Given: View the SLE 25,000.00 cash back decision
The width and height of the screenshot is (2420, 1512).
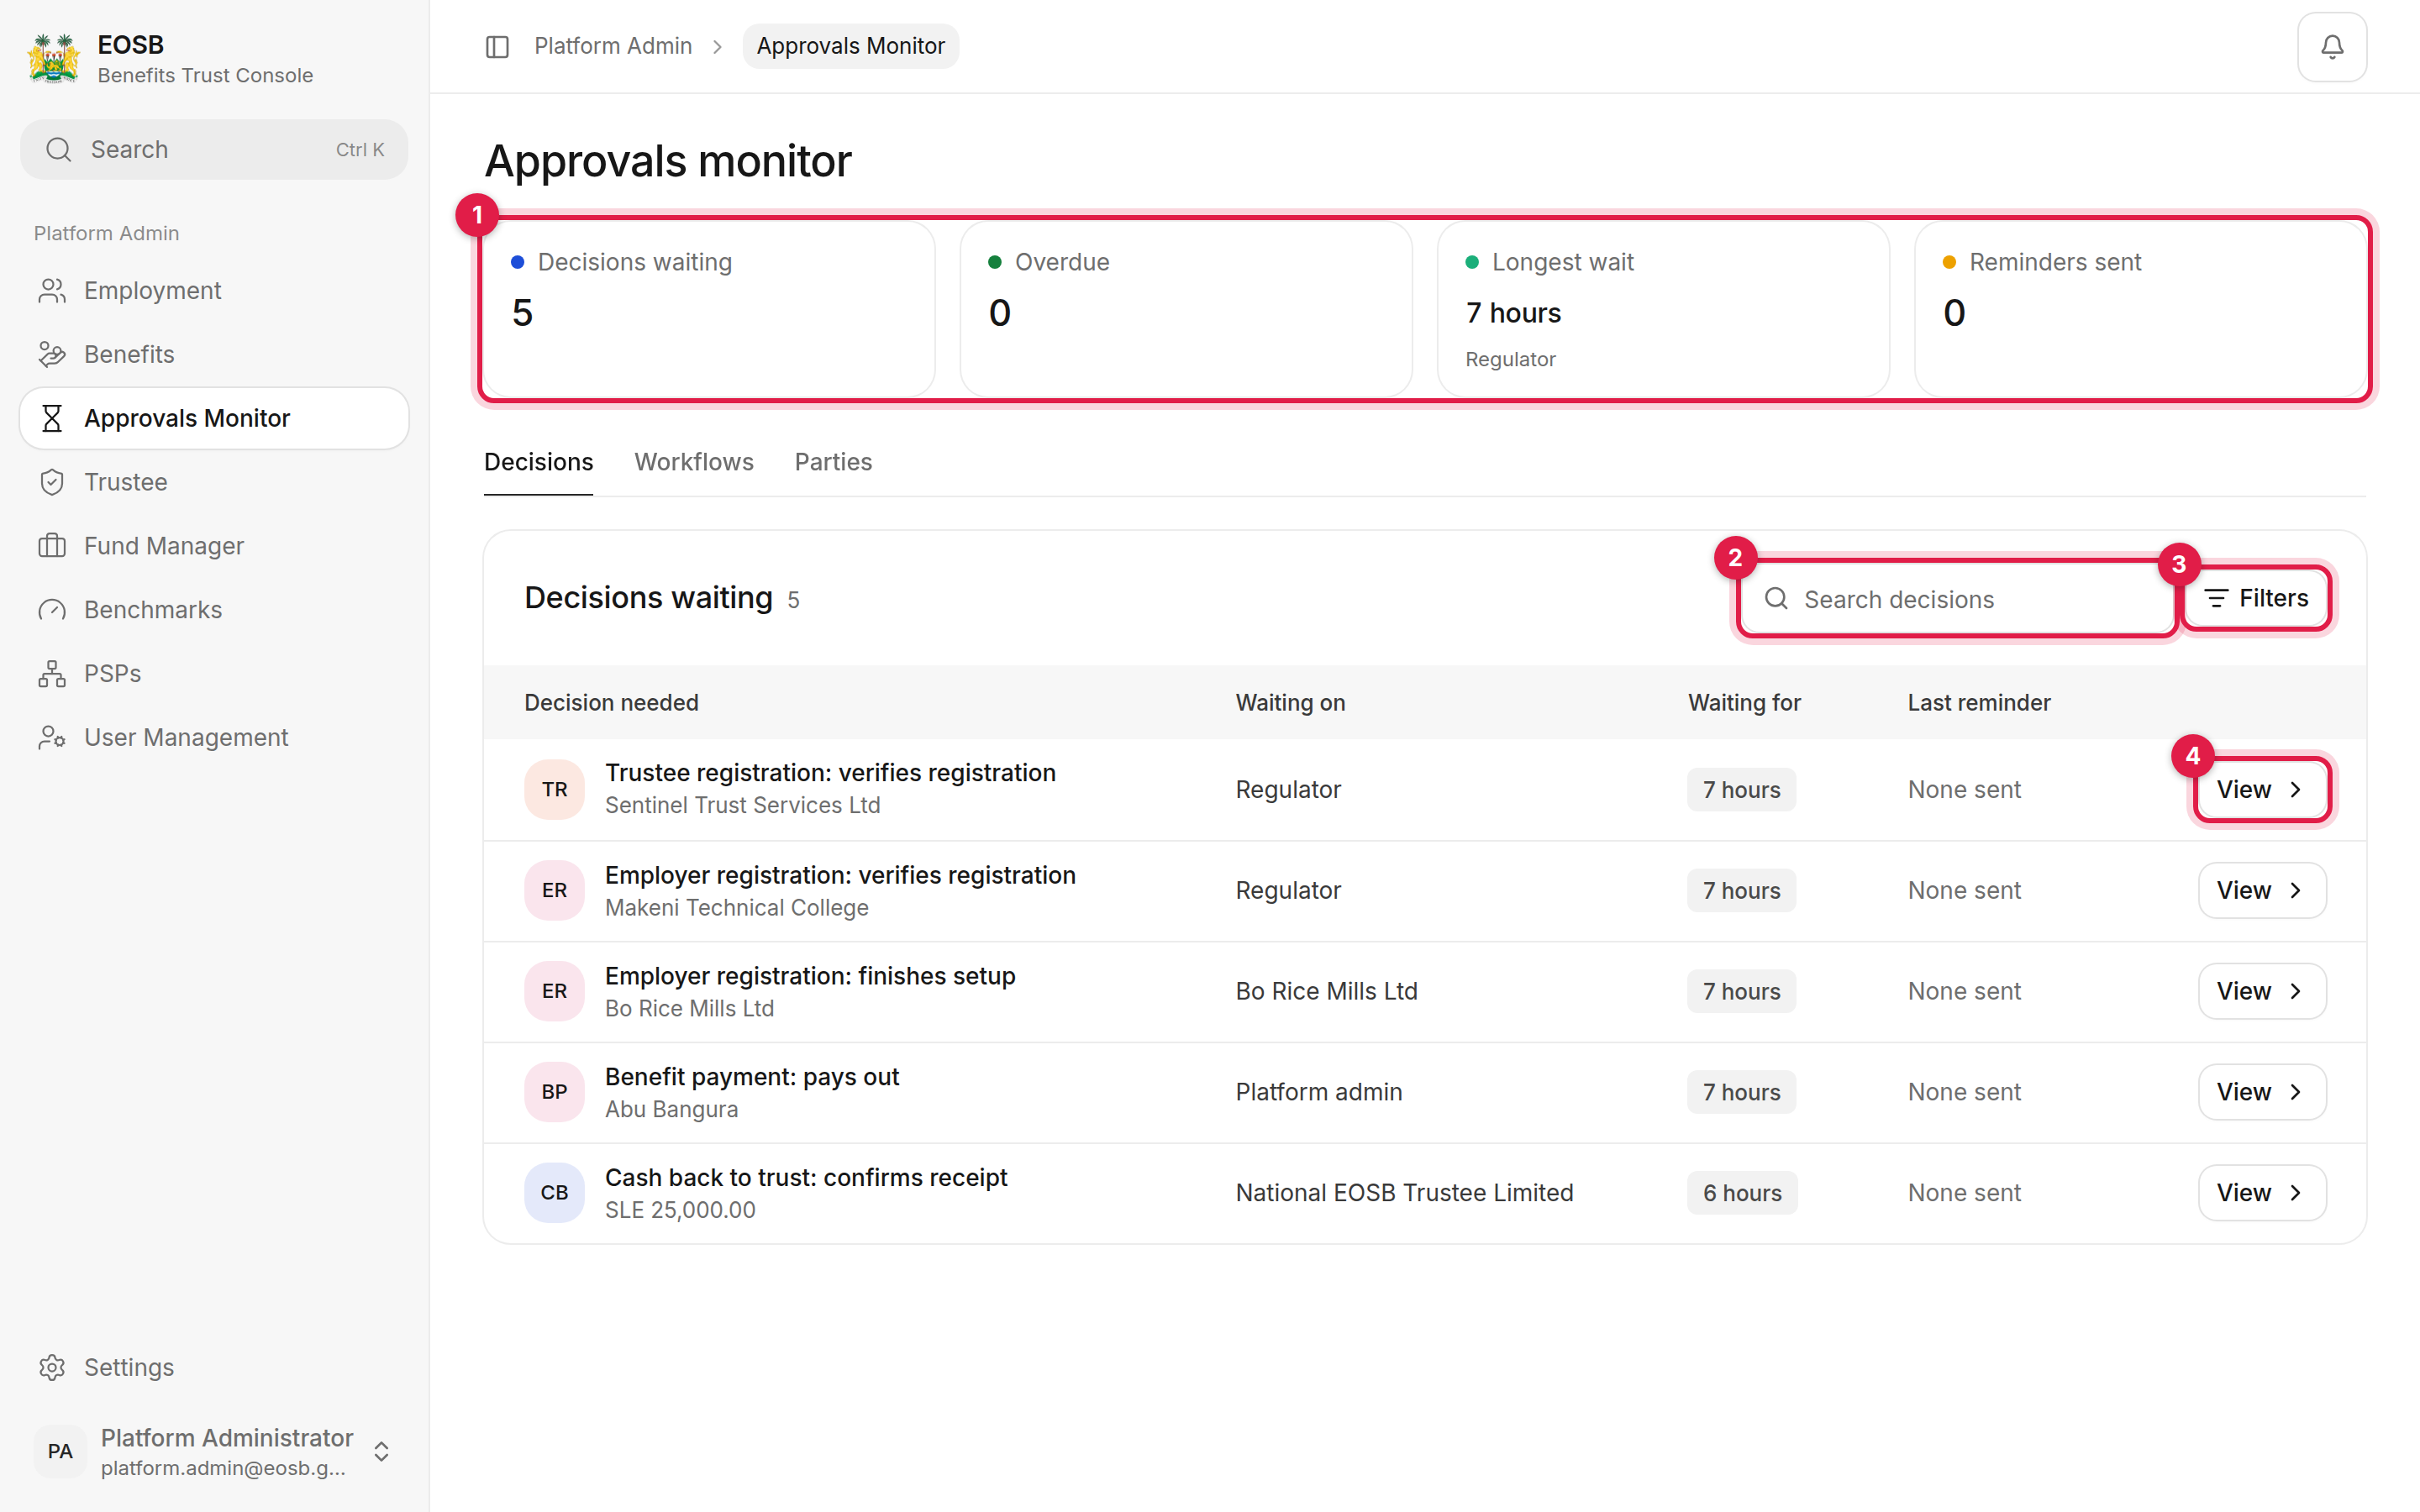Looking at the screenshot, I should (2261, 1193).
